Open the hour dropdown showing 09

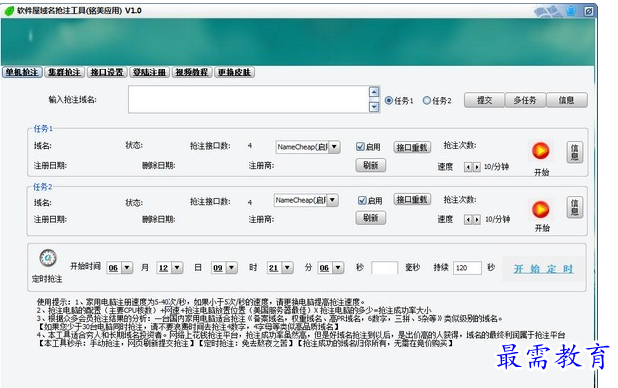pos(232,268)
